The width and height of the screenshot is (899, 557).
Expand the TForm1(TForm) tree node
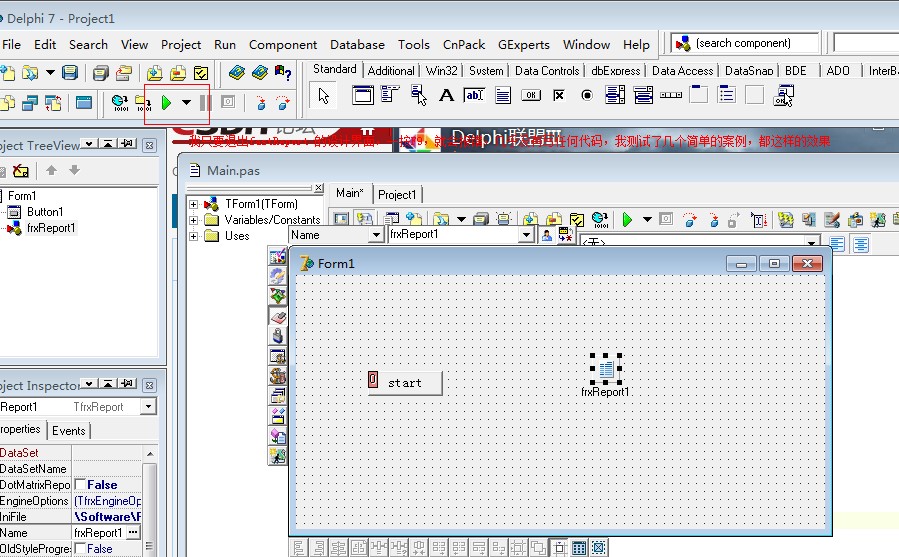pyautogui.click(x=193, y=204)
